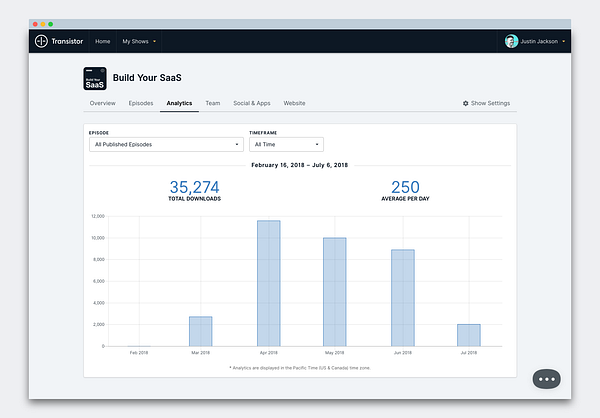Open the Social & Apps tab
The width and height of the screenshot is (600, 418).
tap(252, 103)
